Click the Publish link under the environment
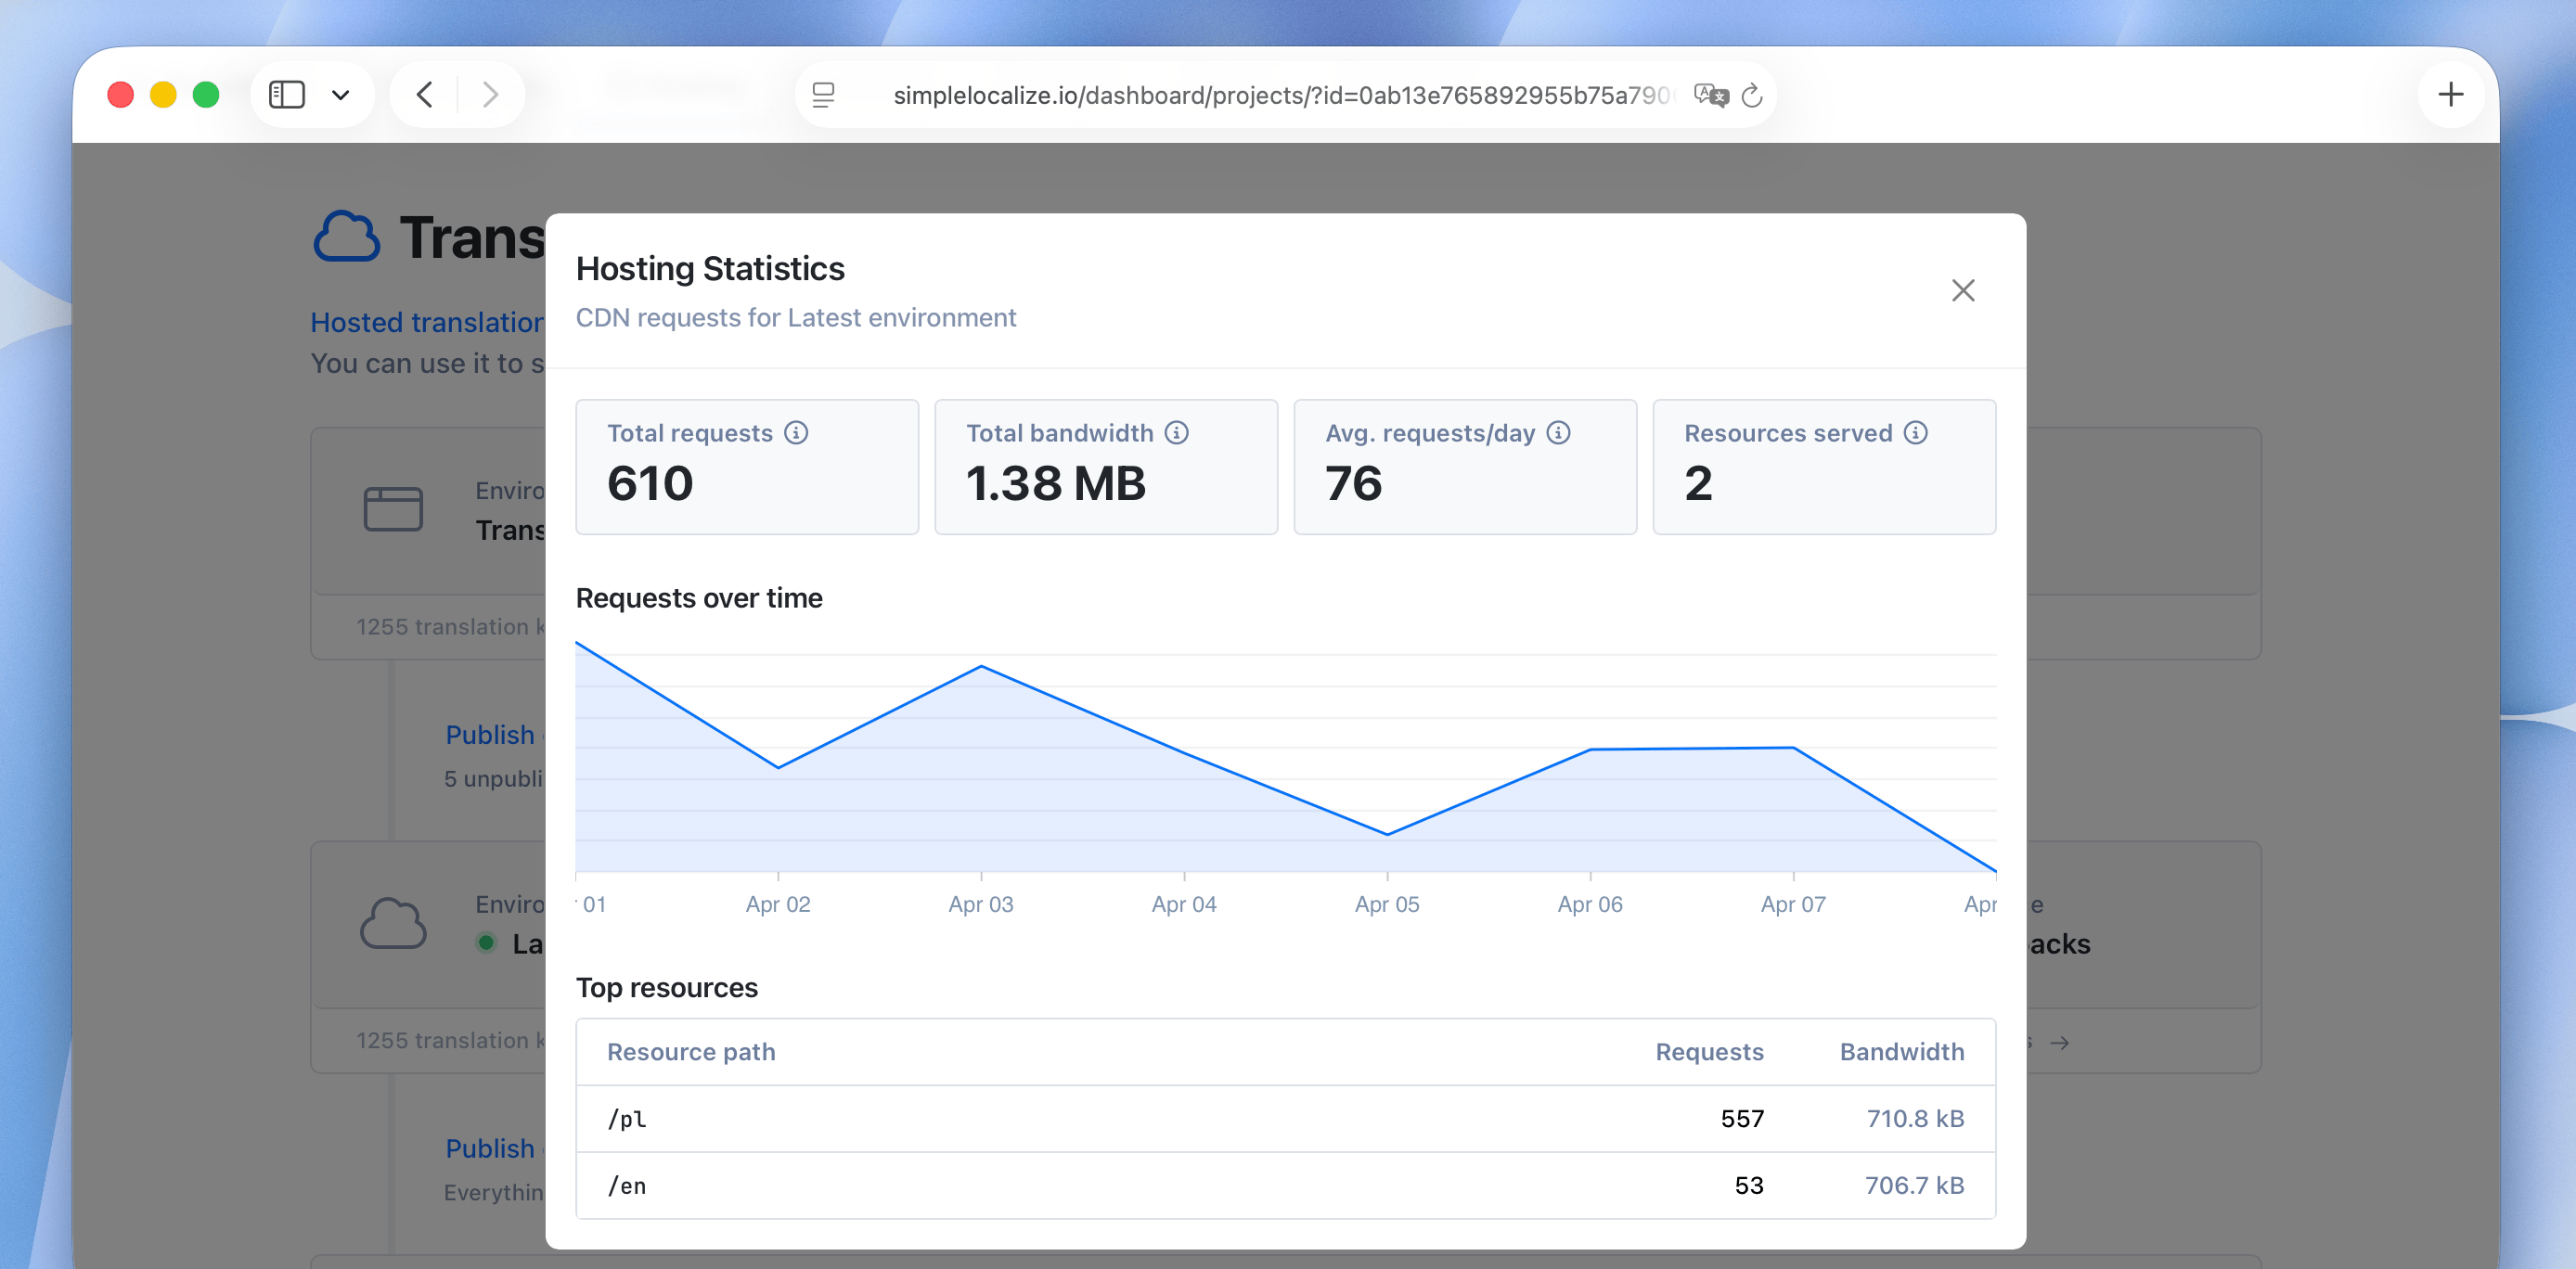 pos(489,735)
